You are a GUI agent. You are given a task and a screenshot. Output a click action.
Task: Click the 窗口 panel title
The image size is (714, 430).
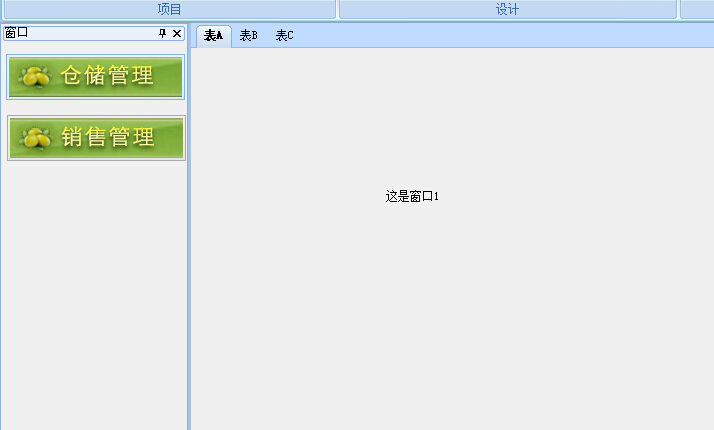(16, 33)
